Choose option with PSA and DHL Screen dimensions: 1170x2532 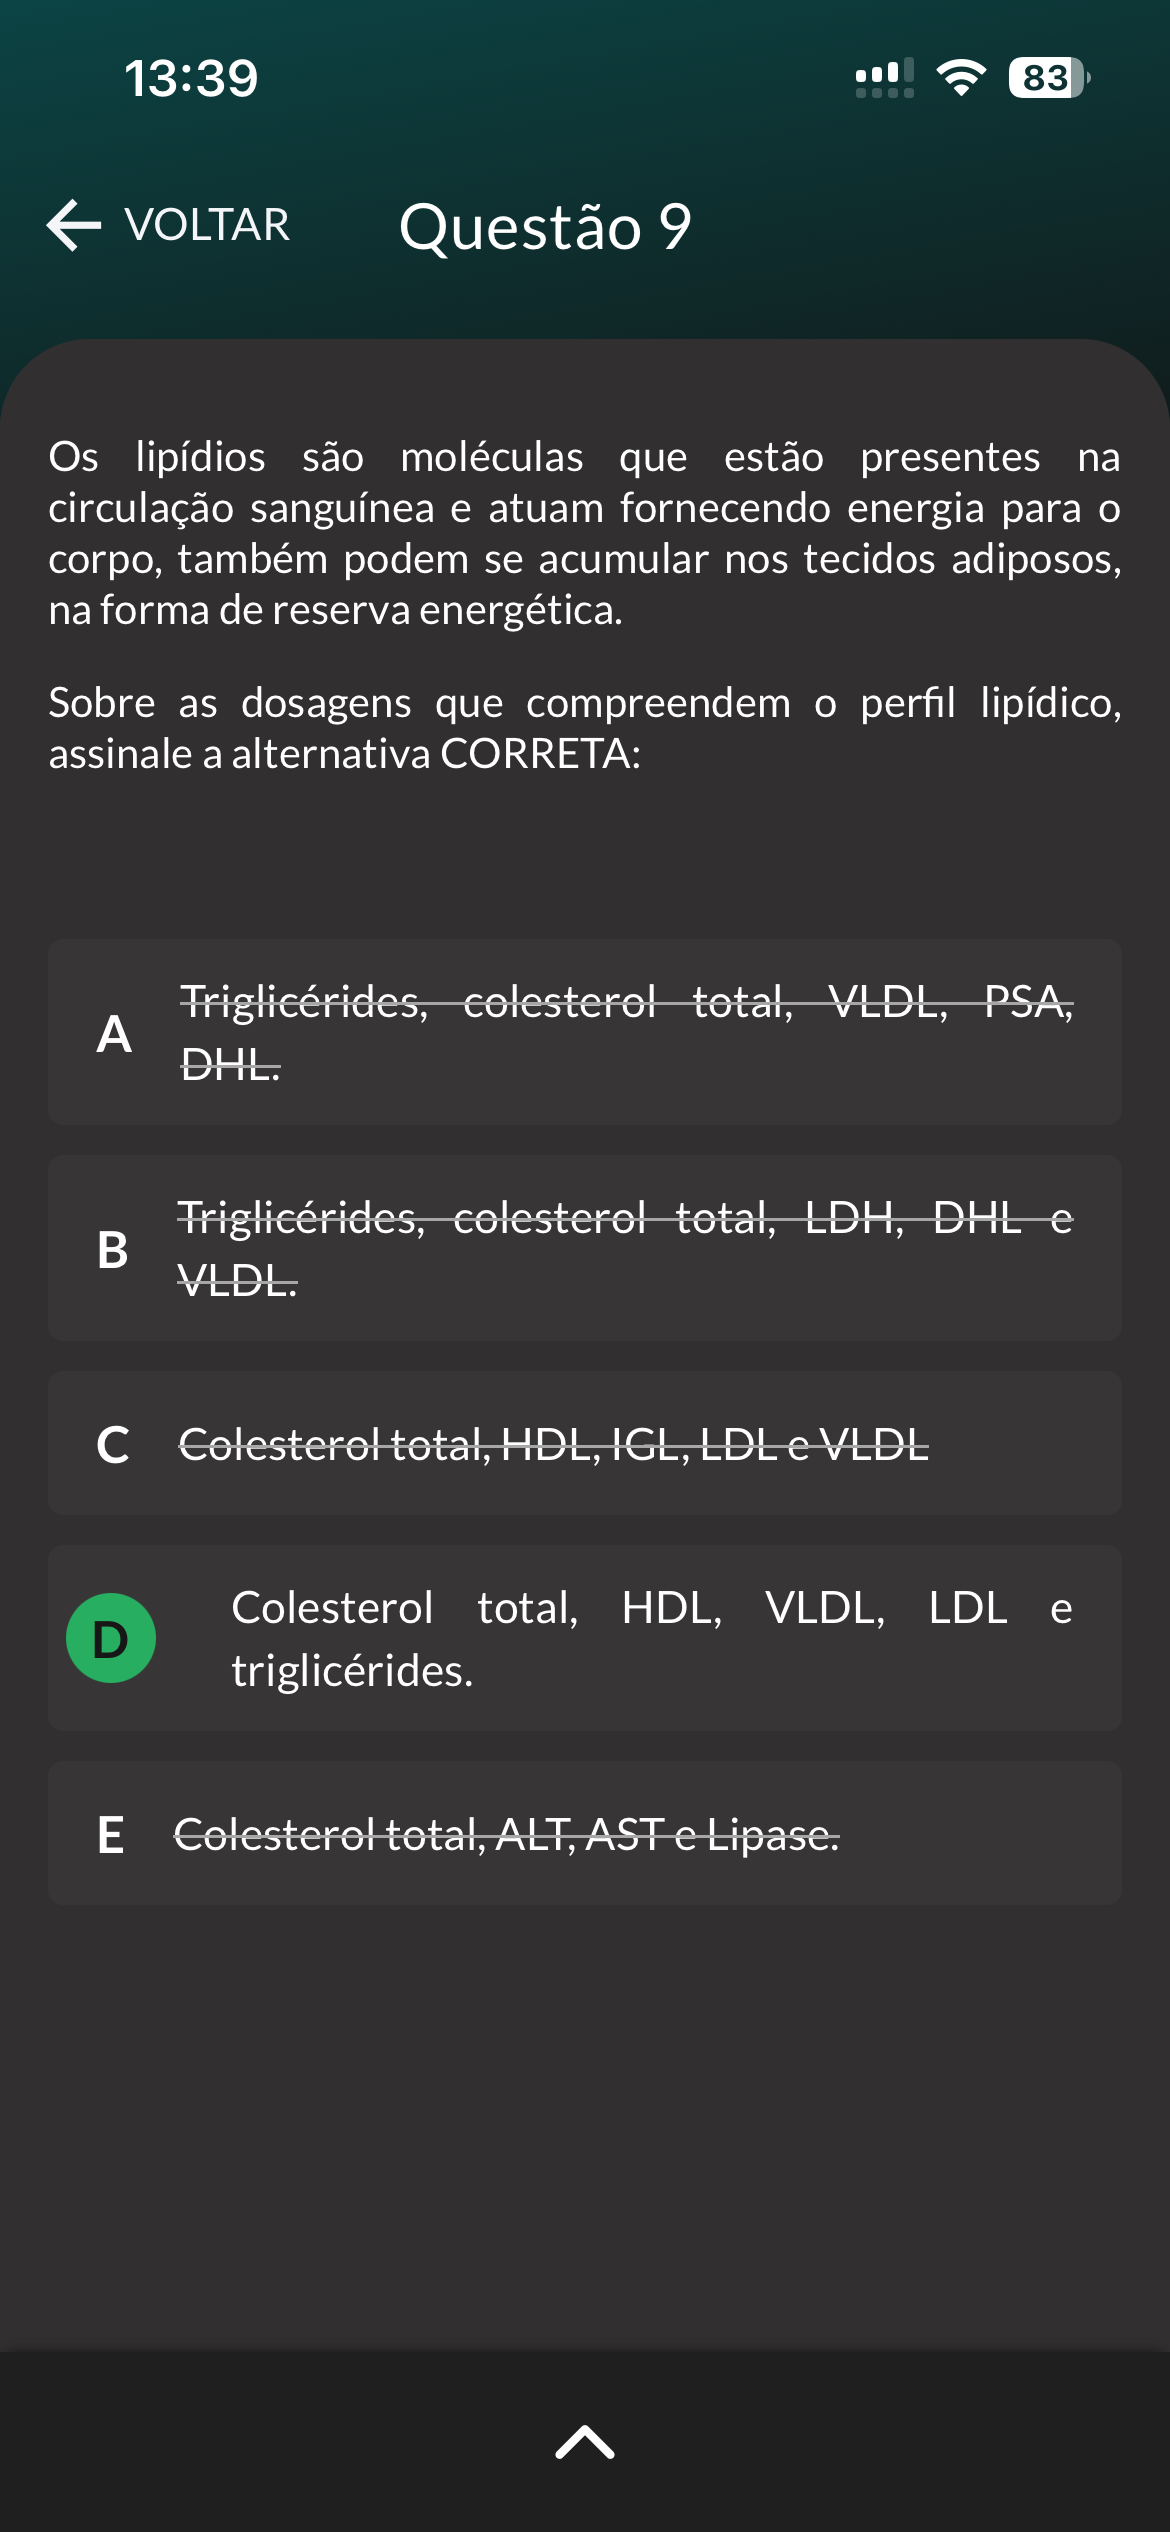coord(626,1032)
